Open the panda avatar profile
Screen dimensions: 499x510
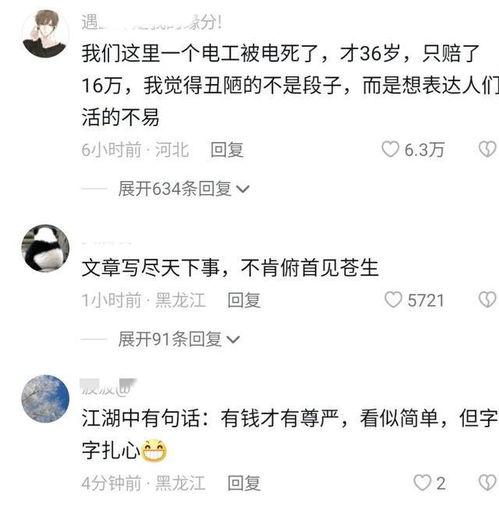45,248
